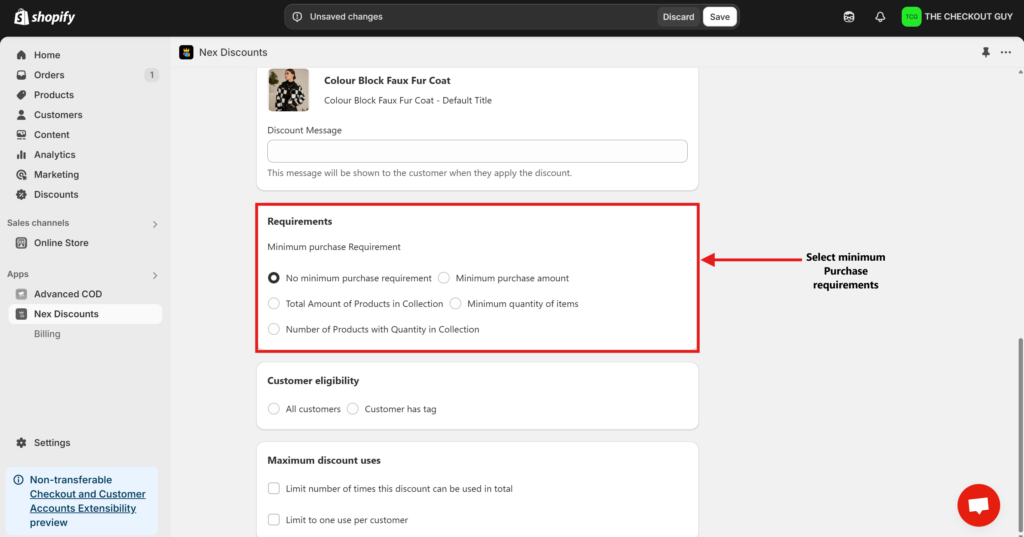
Task: Click the Online Store icon
Action: (x=22, y=243)
